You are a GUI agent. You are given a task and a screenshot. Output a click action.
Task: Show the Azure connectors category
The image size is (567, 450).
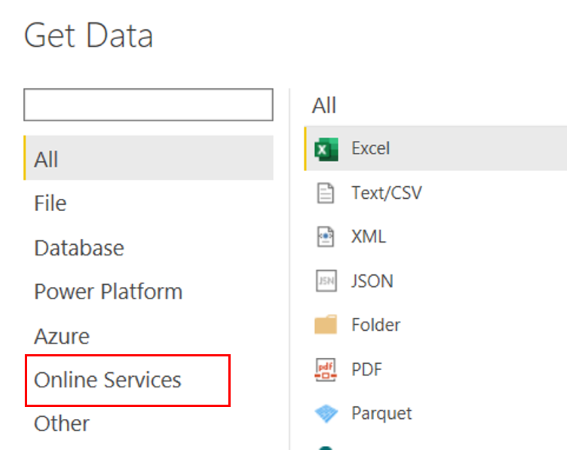[x=62, y=336]
